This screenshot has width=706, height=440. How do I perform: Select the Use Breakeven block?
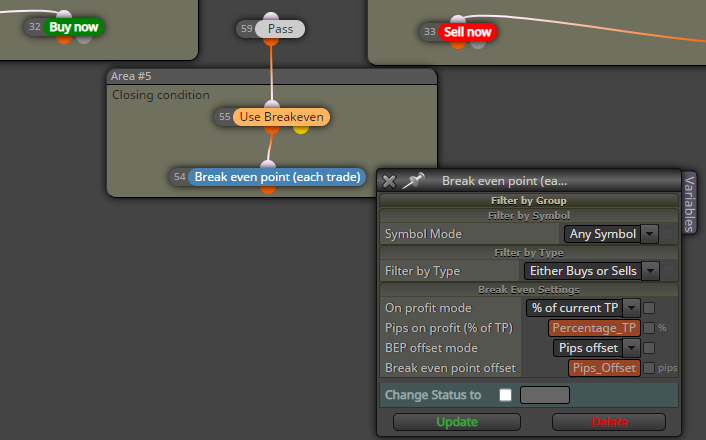[281, 117]
